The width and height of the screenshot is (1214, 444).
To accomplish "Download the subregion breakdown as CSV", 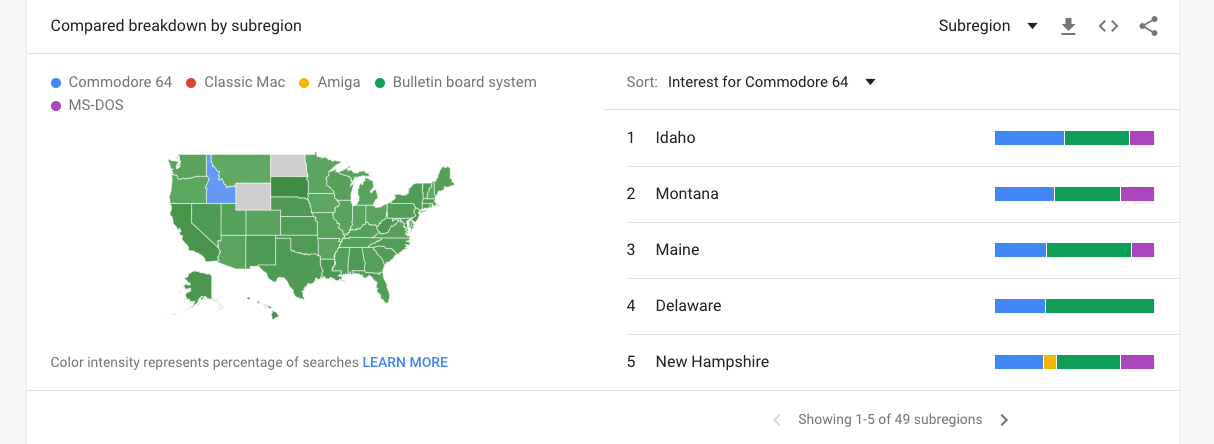I will [1068, 27].
